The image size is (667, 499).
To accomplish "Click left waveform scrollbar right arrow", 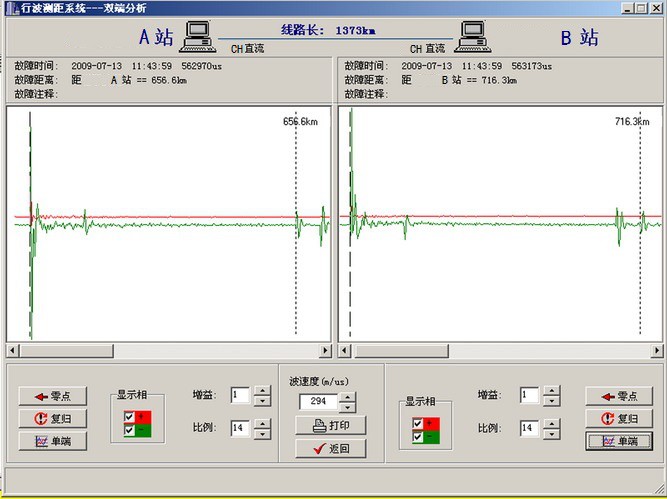I will [325, 351].
